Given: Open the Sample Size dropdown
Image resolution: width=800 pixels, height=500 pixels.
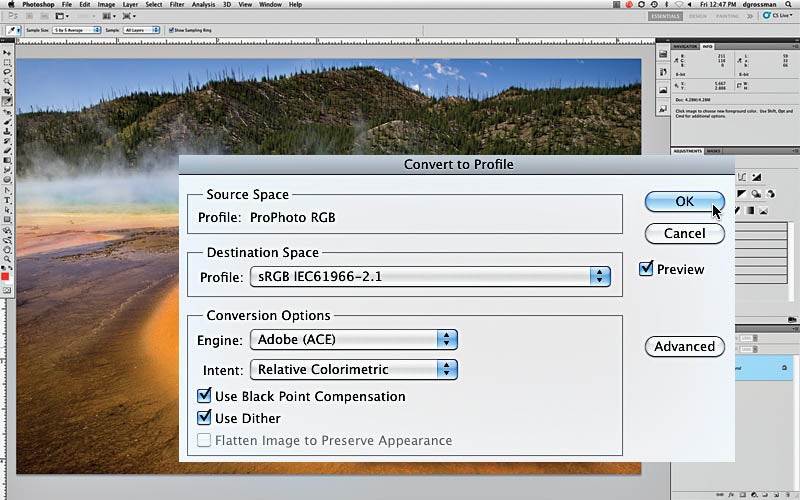Looking at the screenshot, I should pos(77,30).
